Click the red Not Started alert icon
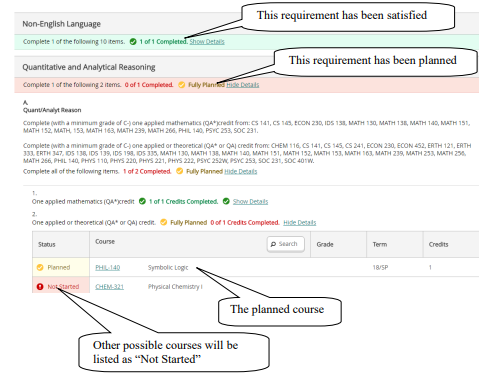 click(40, 287)
